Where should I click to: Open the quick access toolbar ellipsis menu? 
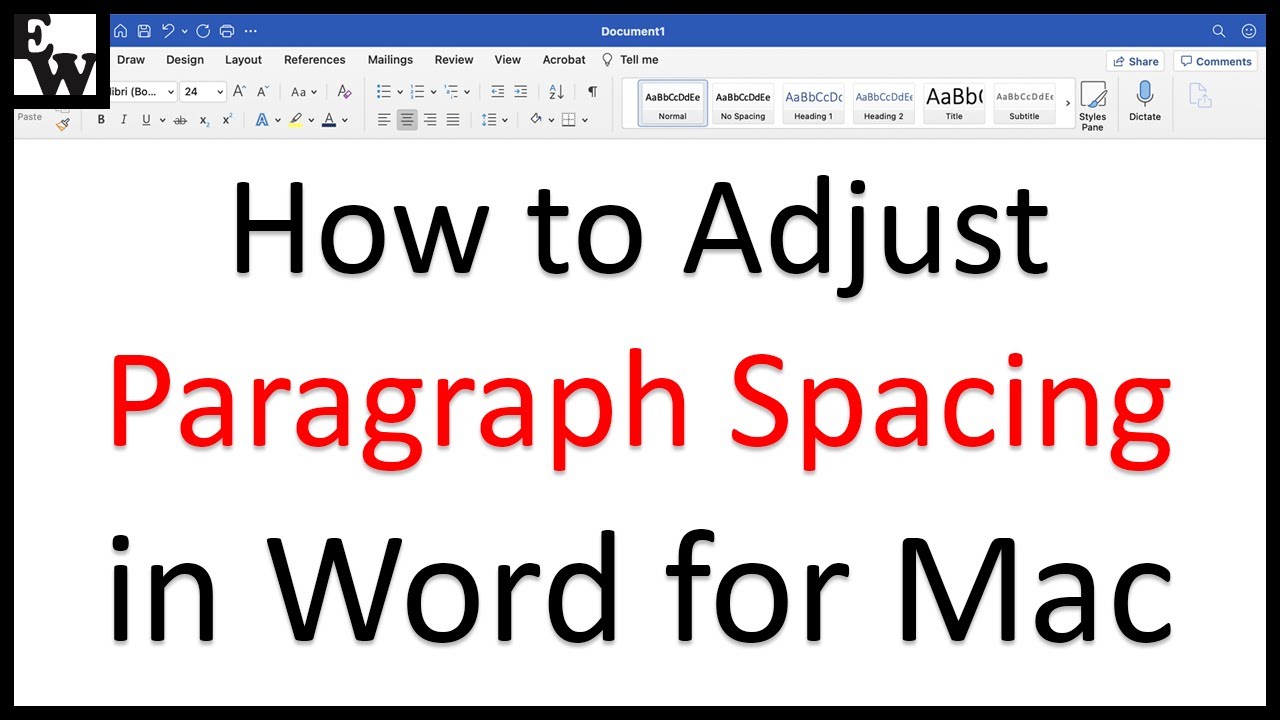[x=251, y=31]
